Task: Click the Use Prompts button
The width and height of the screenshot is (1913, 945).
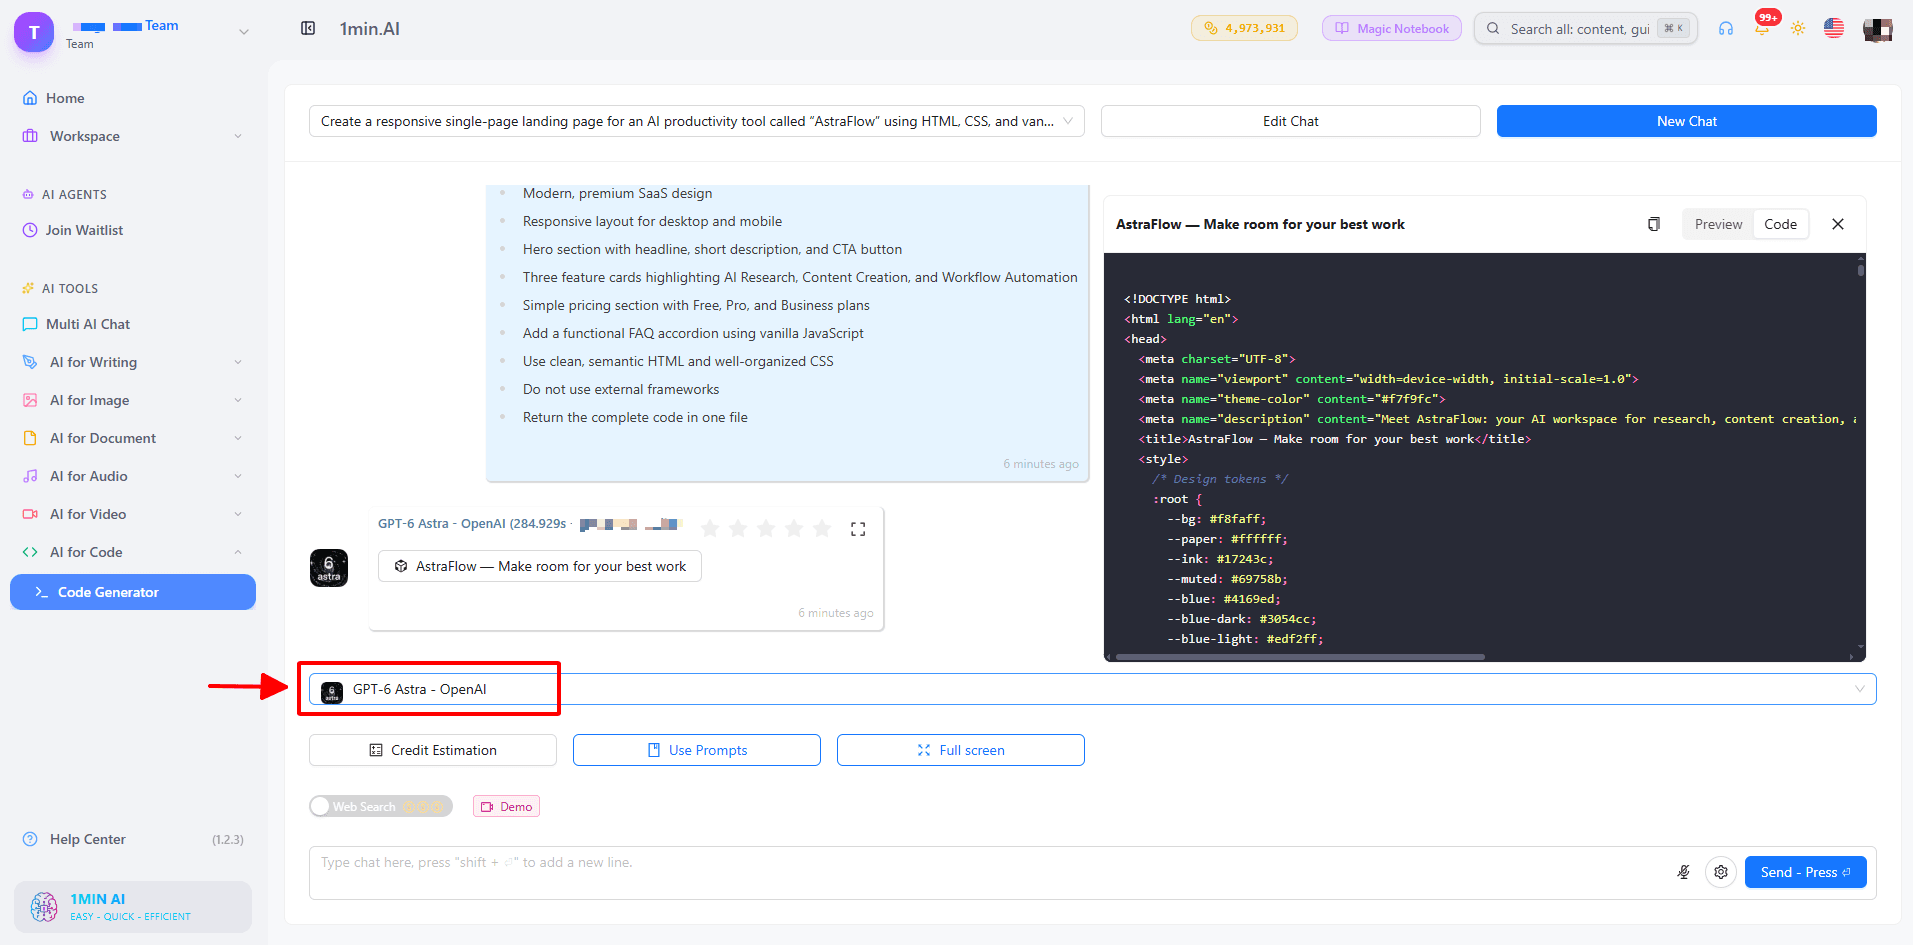Action: [696, 750]
